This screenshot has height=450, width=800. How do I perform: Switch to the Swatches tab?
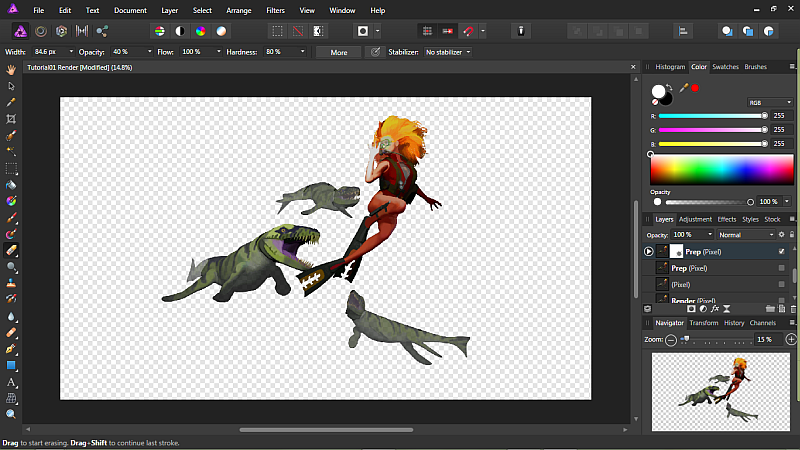coord(725,67)
